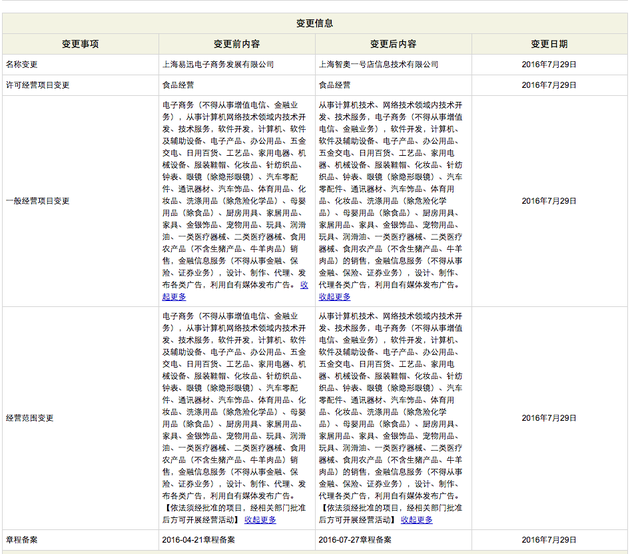Image resolution: width=630 pixels, height=554 pixels.
Task: Click the 2016-04-21章程备案 cell
Action: click(198, 540)
